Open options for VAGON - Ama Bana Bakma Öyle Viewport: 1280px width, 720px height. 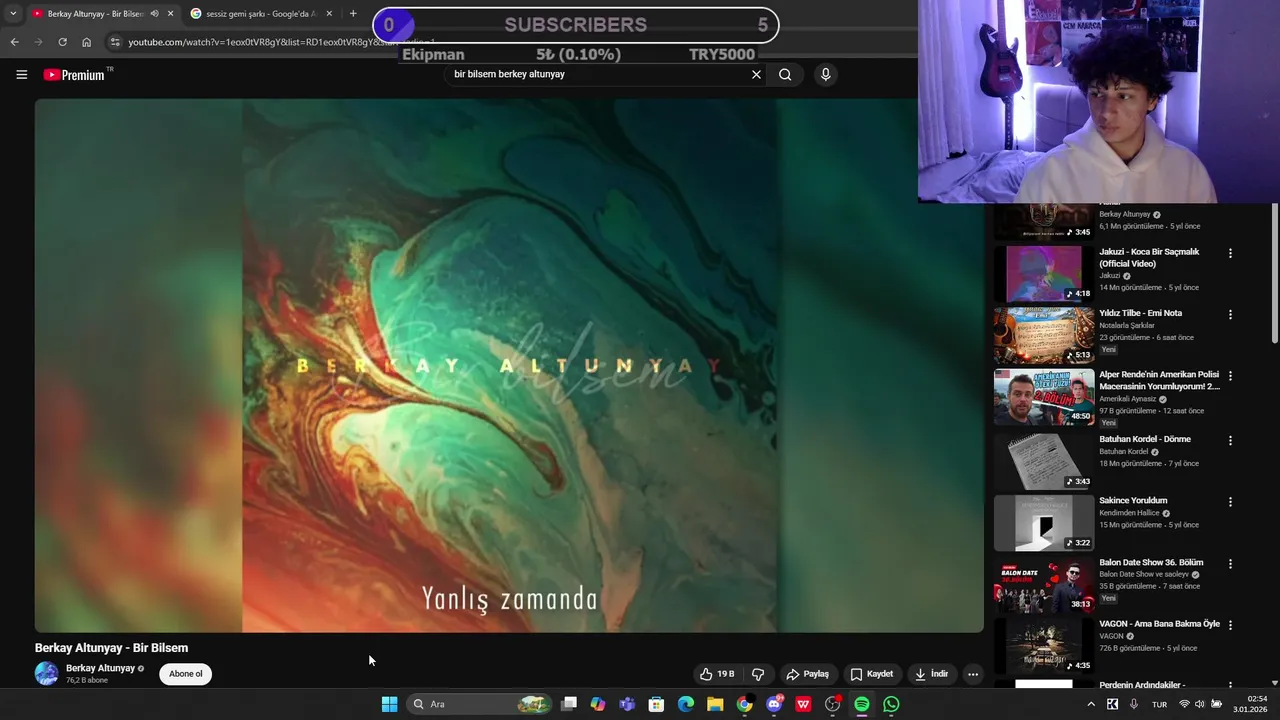click(x=1230, y=625)
